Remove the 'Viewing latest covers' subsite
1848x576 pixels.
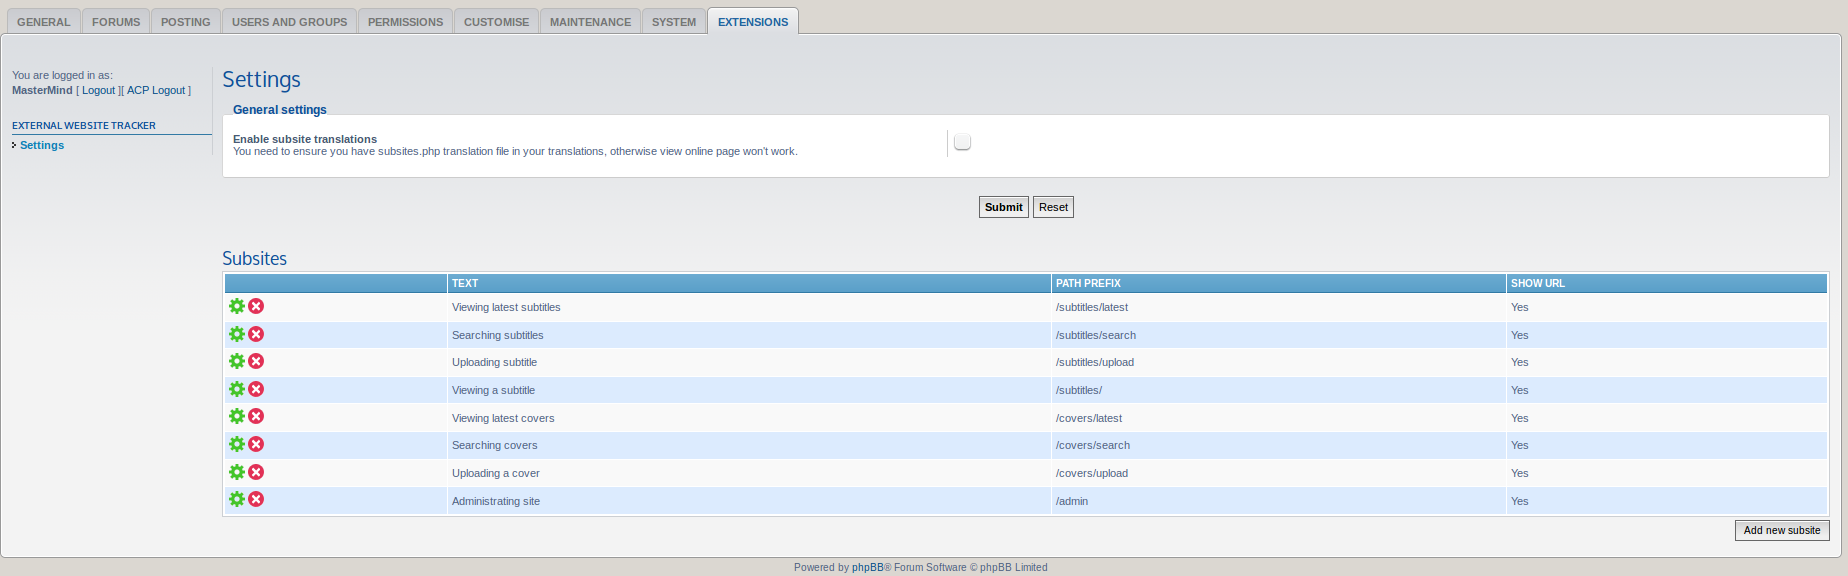(256, 416)
